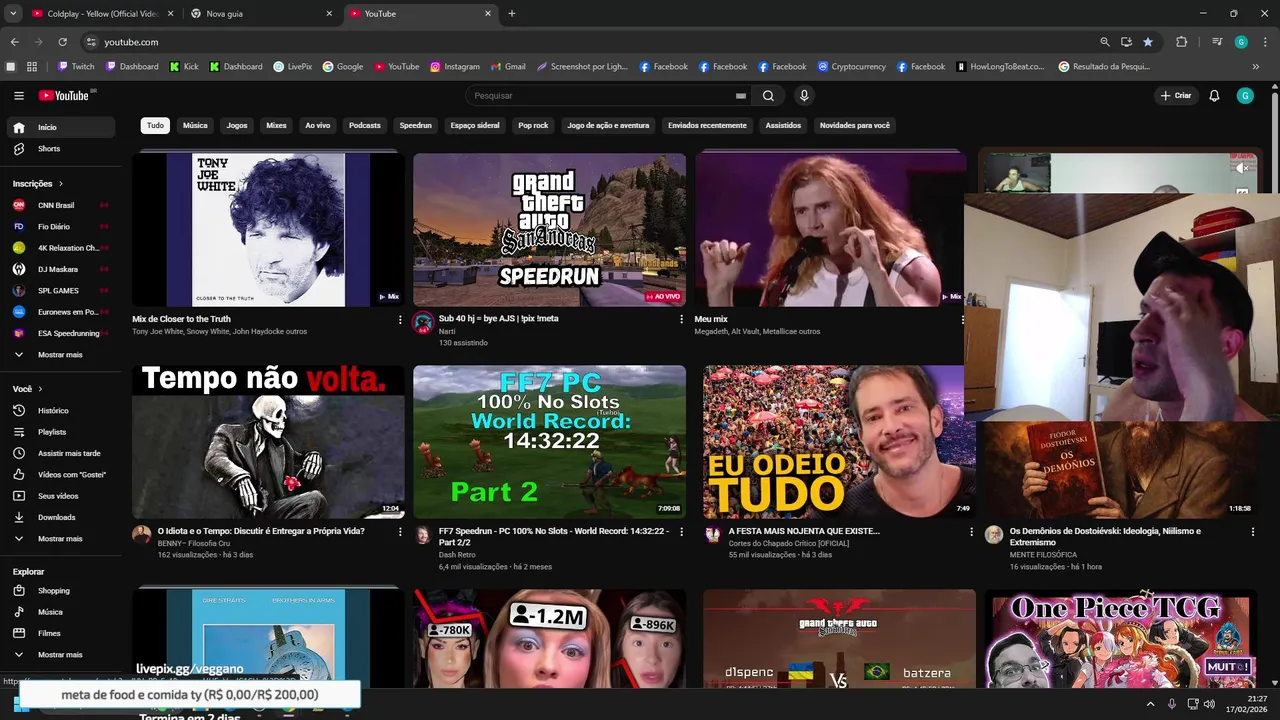Play the Tempo não volta thumbnail

tap(268, 442)
